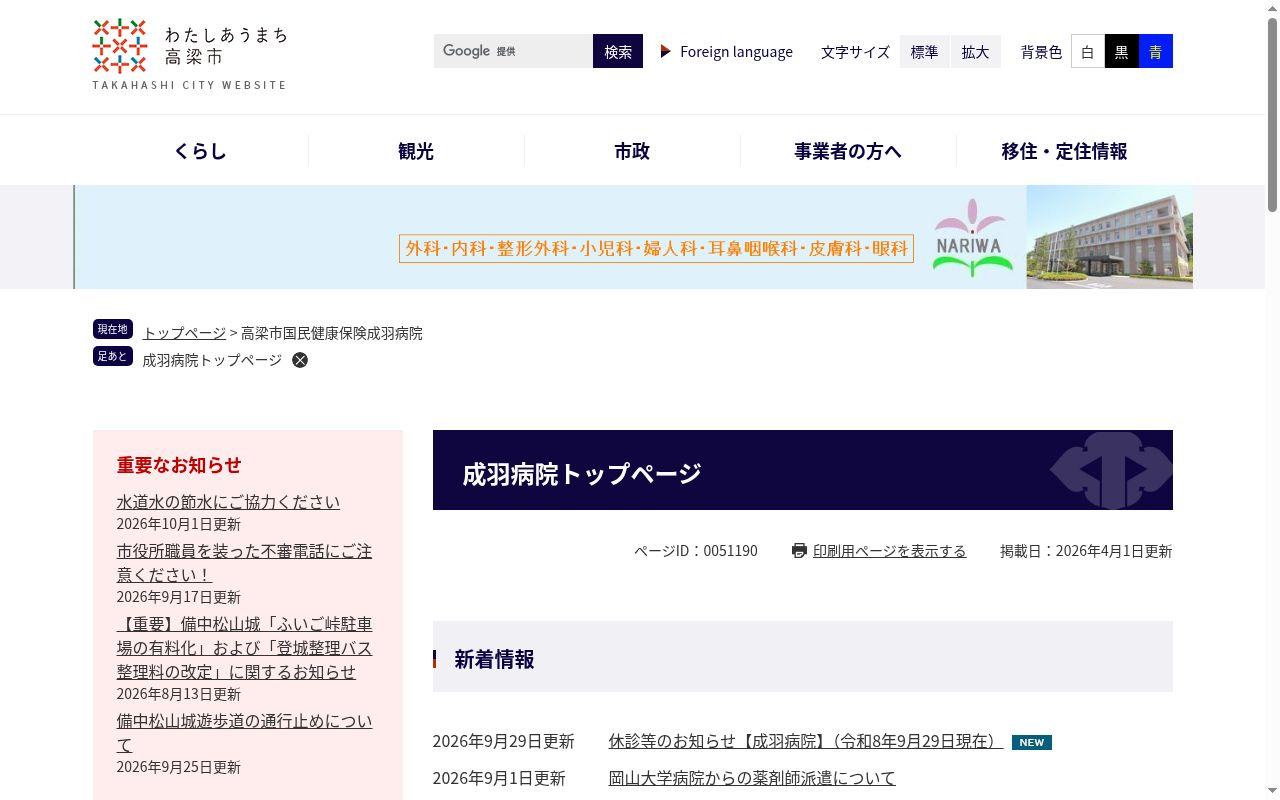Image resolution: width=1280 pixels, height=800 pixels.
Task: Focus the Google search input field
Action: click(513, 51)
